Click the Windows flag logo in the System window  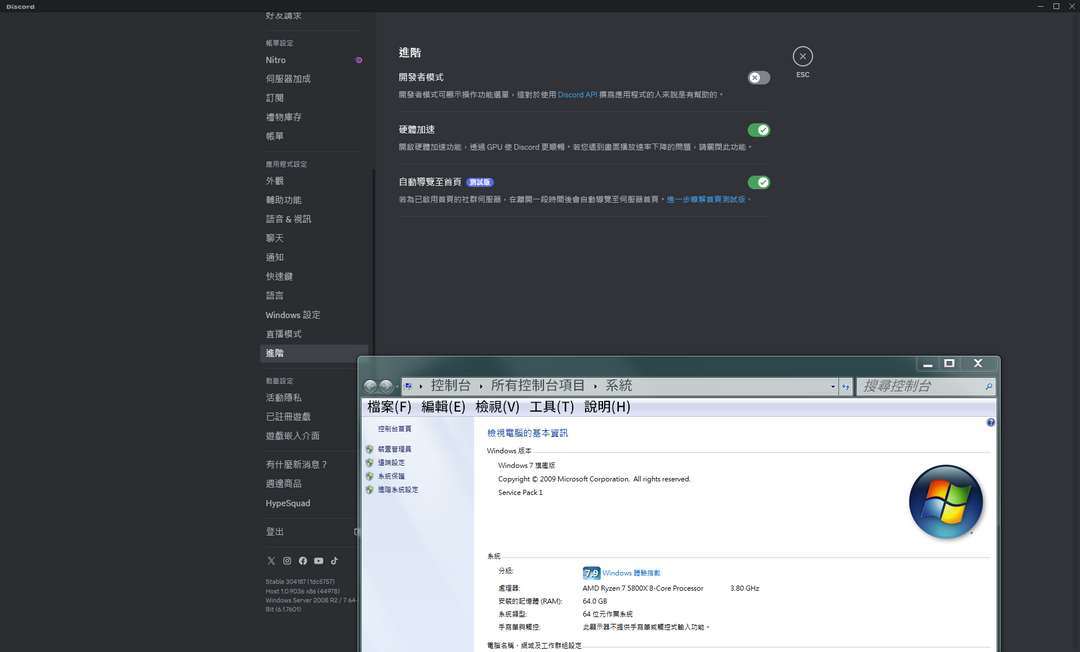point(945,501)
